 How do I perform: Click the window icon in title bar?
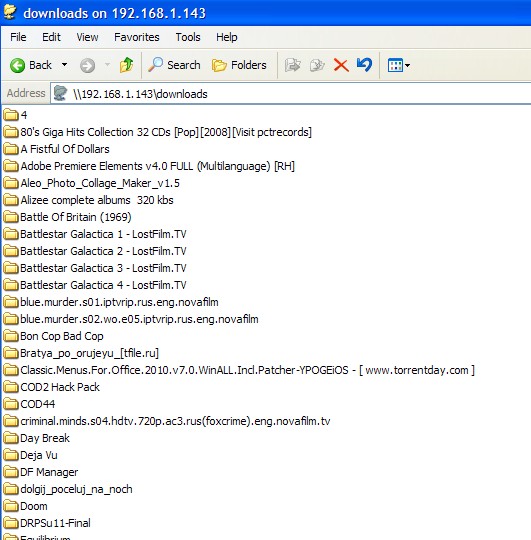coord(10,12)
